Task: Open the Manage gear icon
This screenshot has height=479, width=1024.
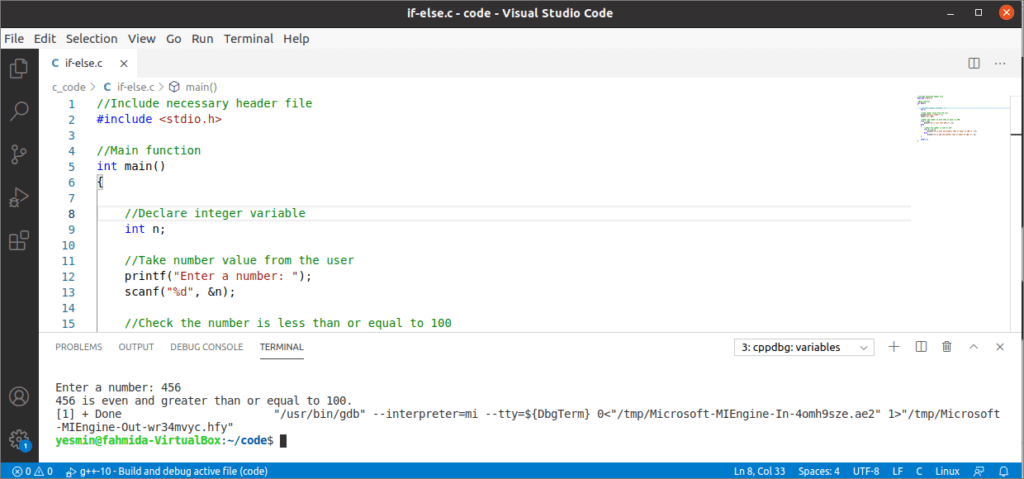Action: [19, 438]
